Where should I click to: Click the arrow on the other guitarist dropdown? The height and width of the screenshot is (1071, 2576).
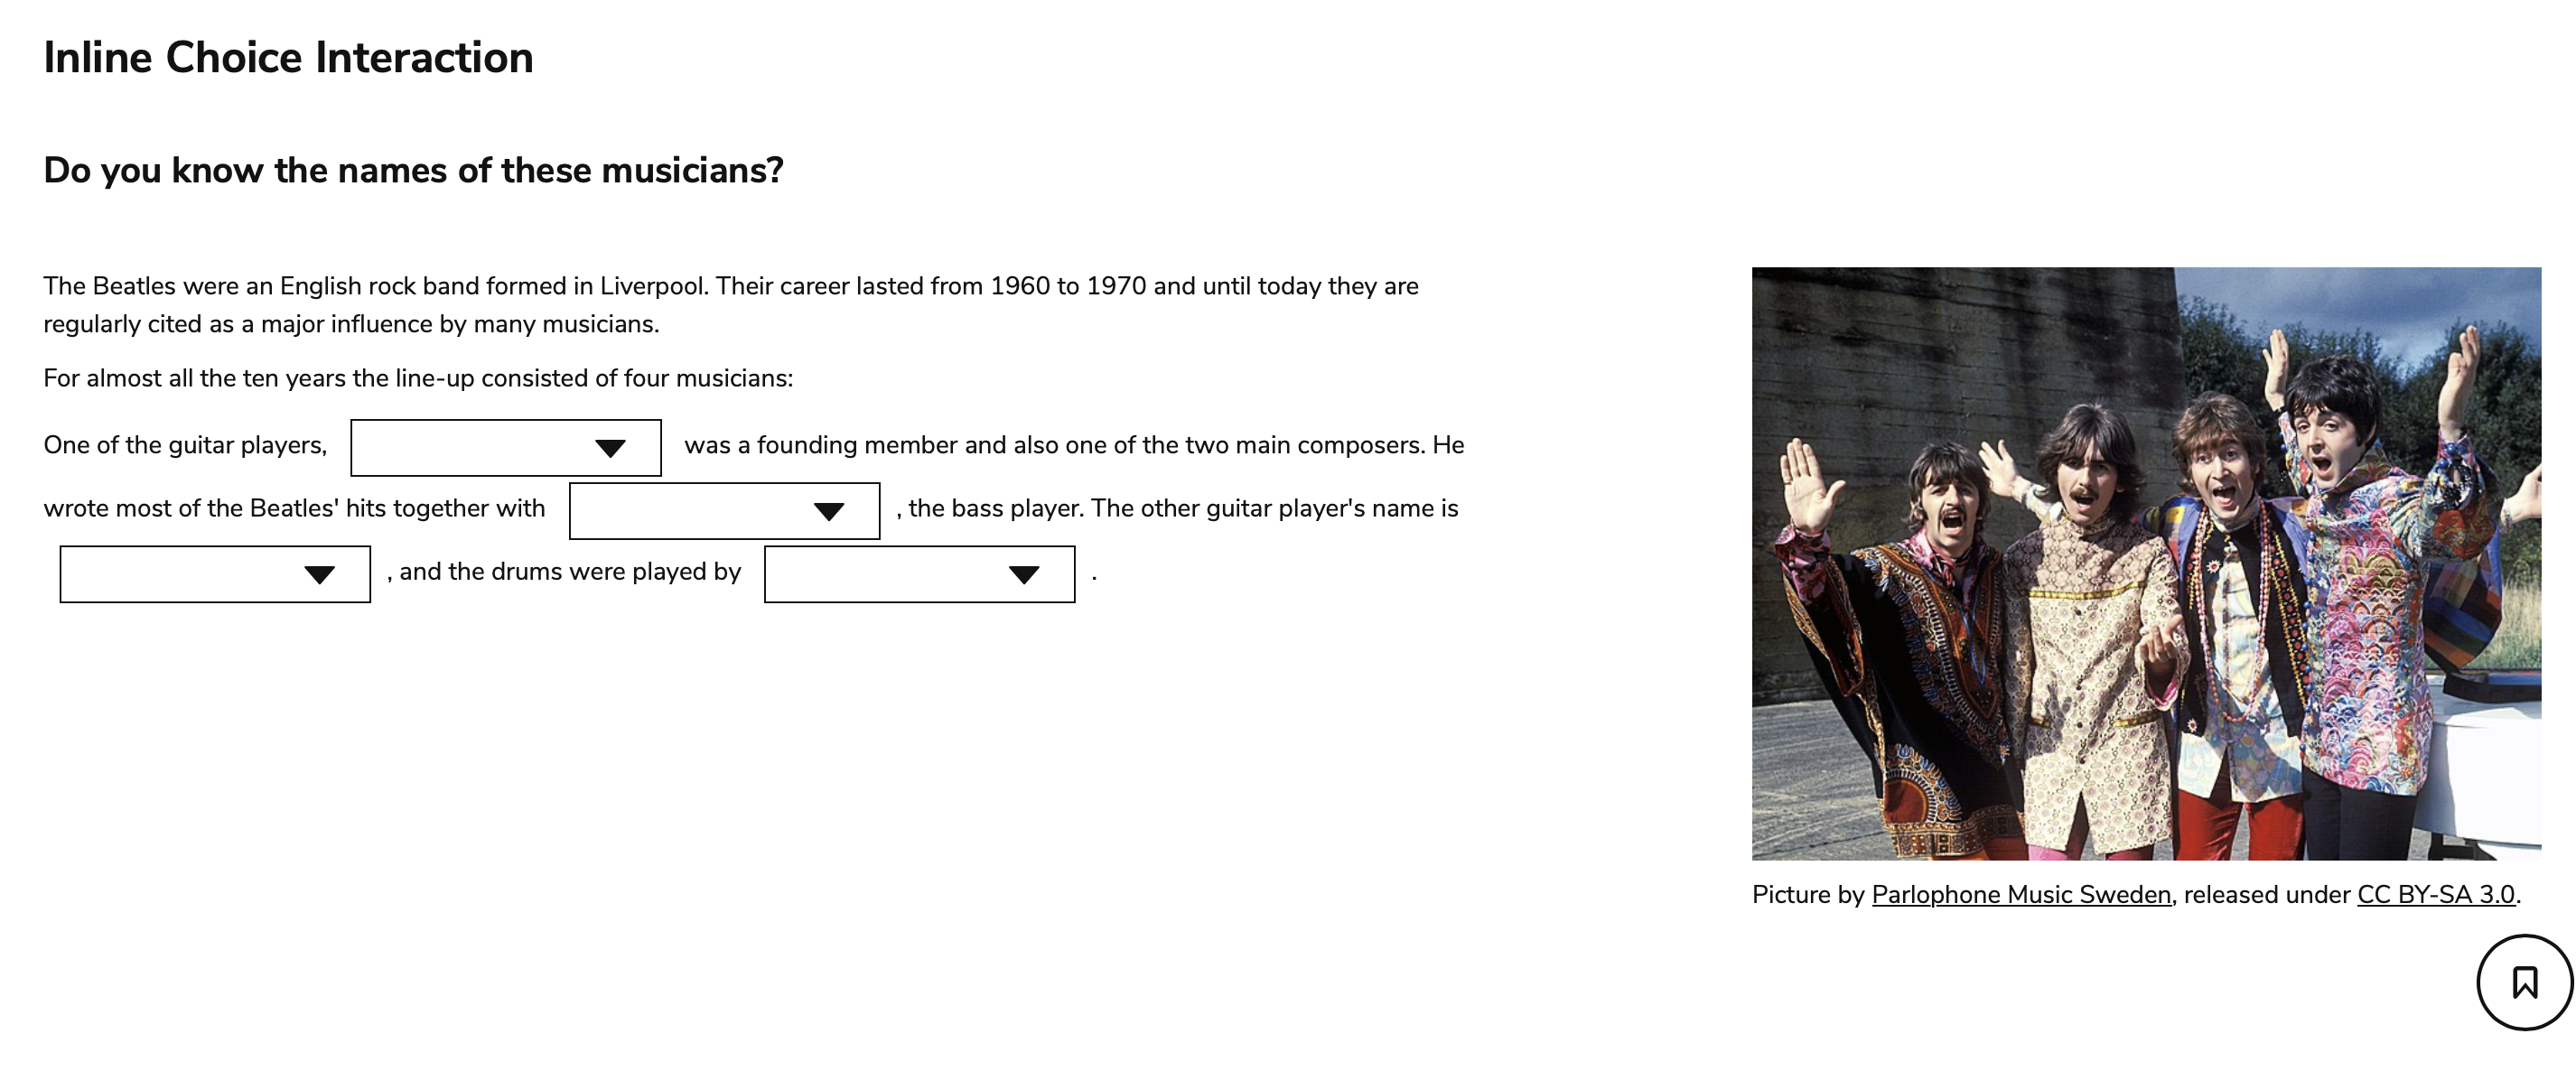[320, 573]
